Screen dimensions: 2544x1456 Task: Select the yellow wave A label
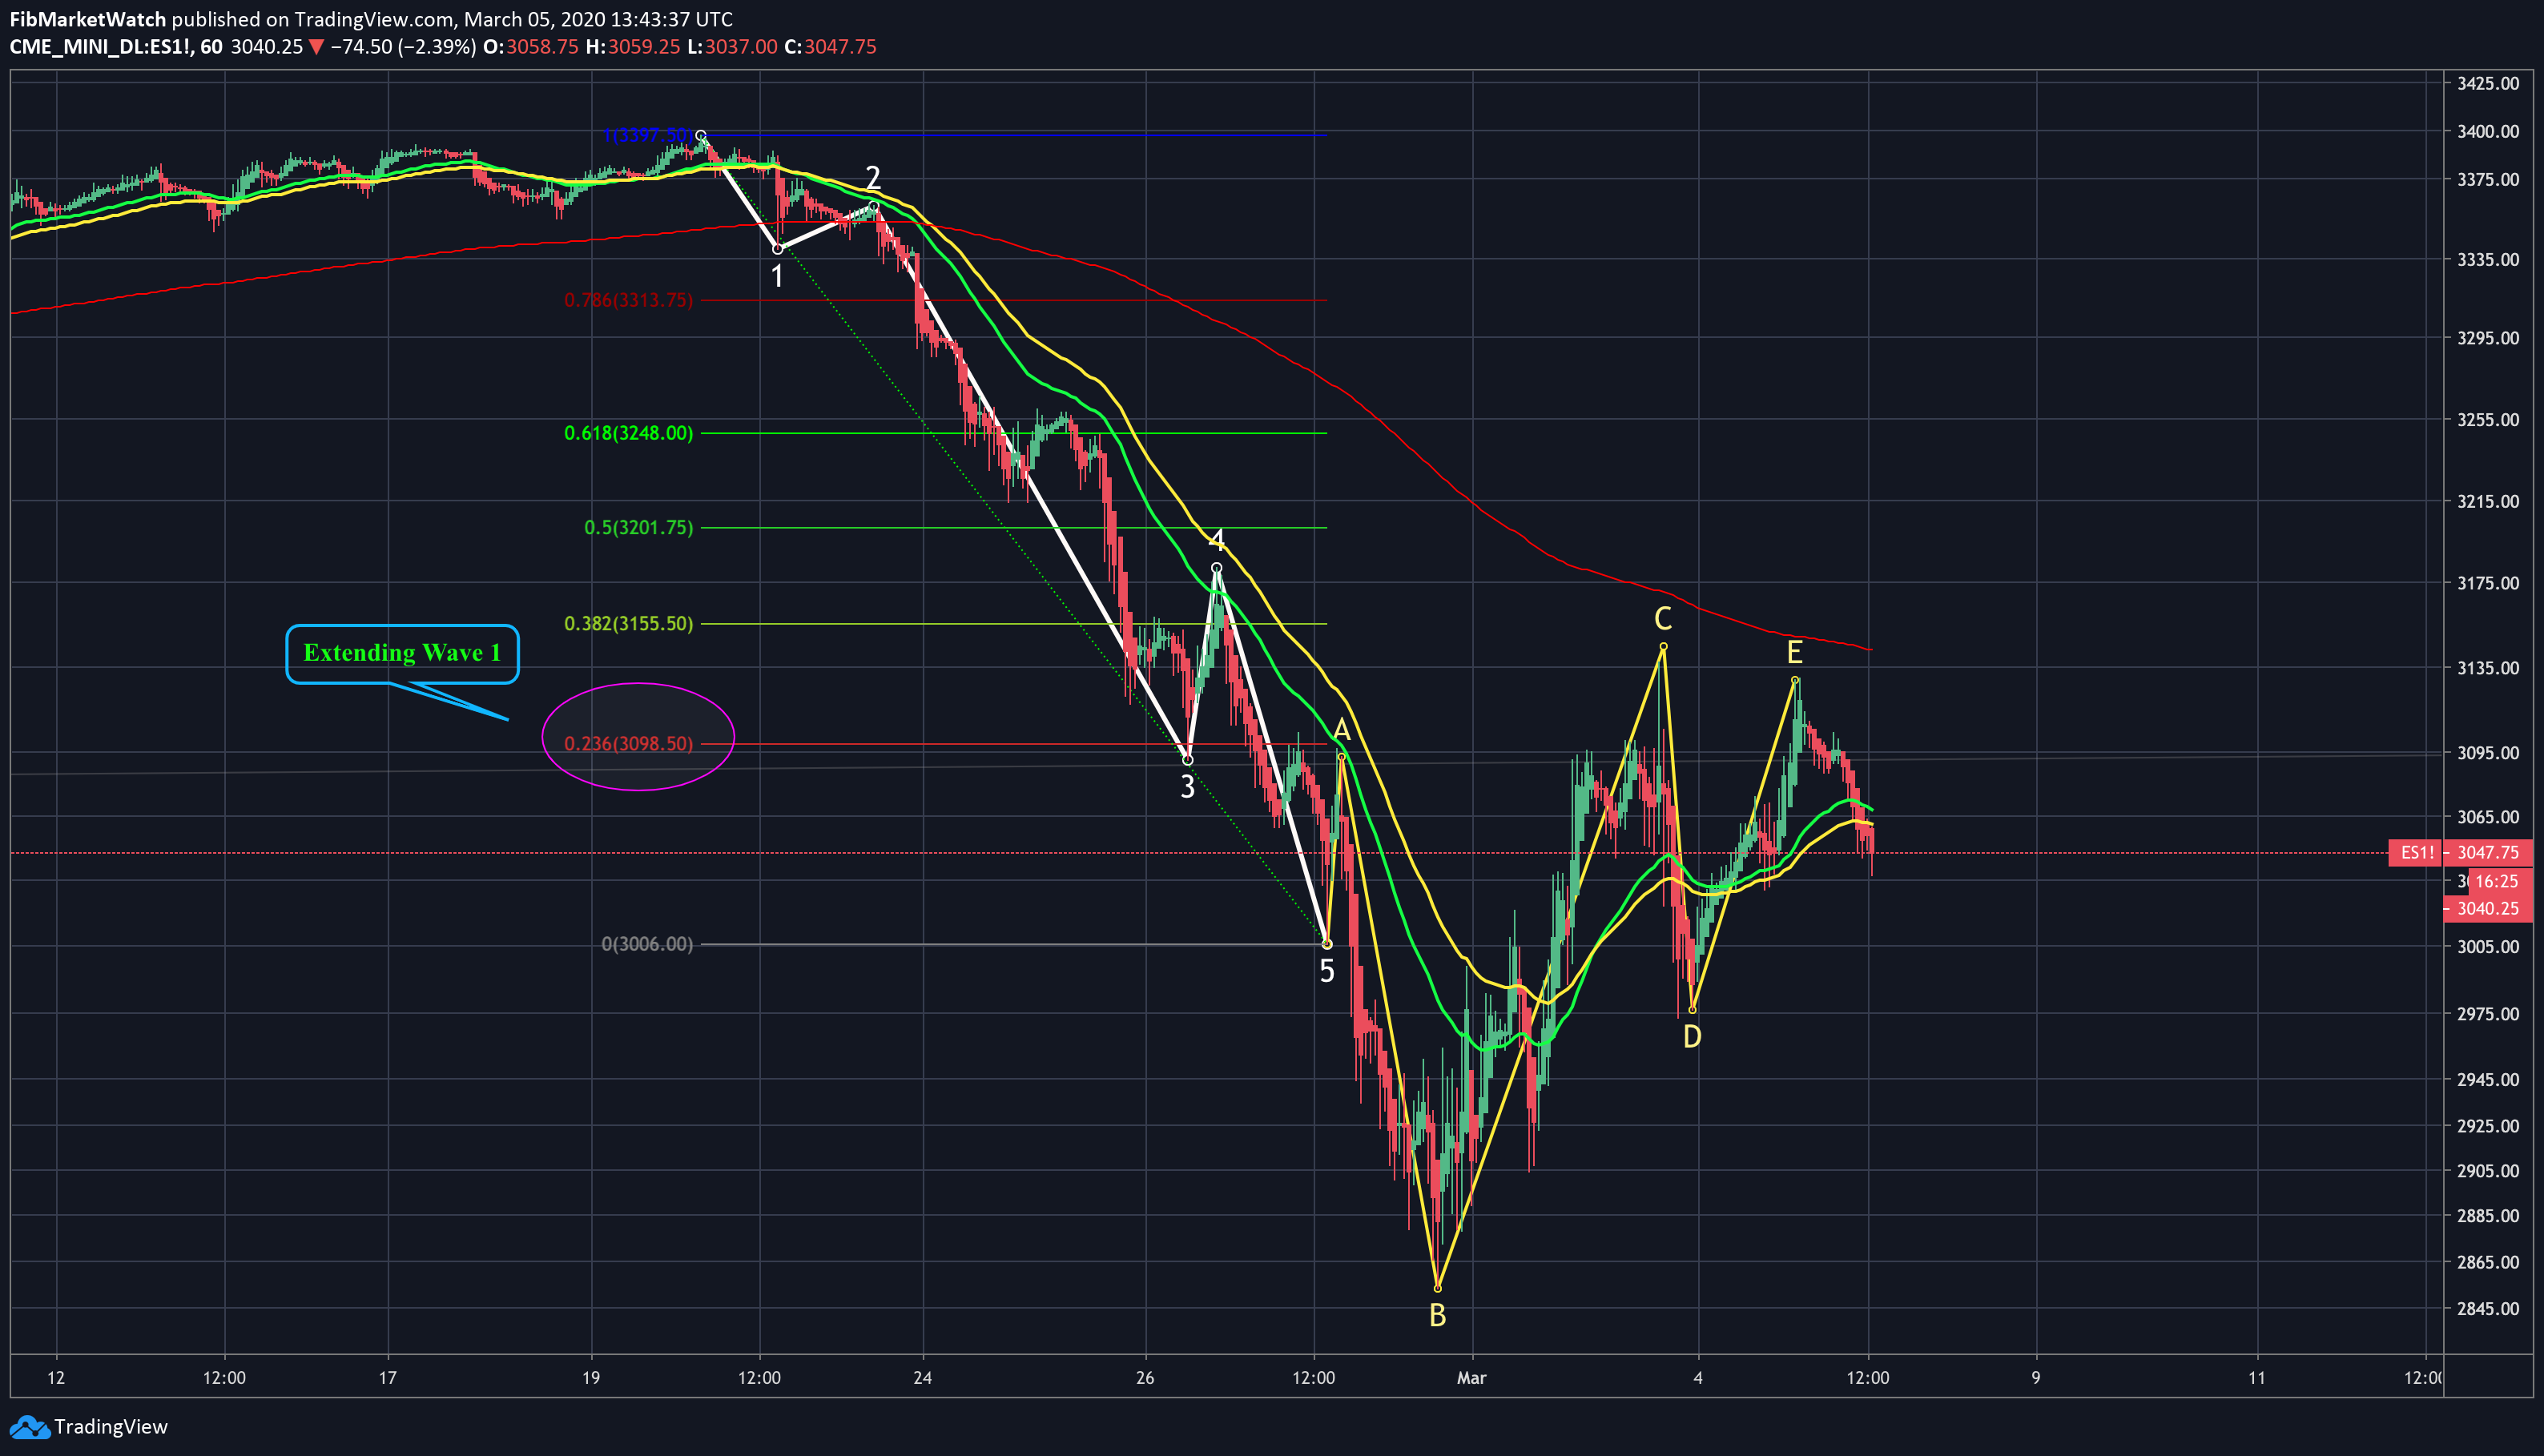pyautogui.click(x=1342, y=729)
